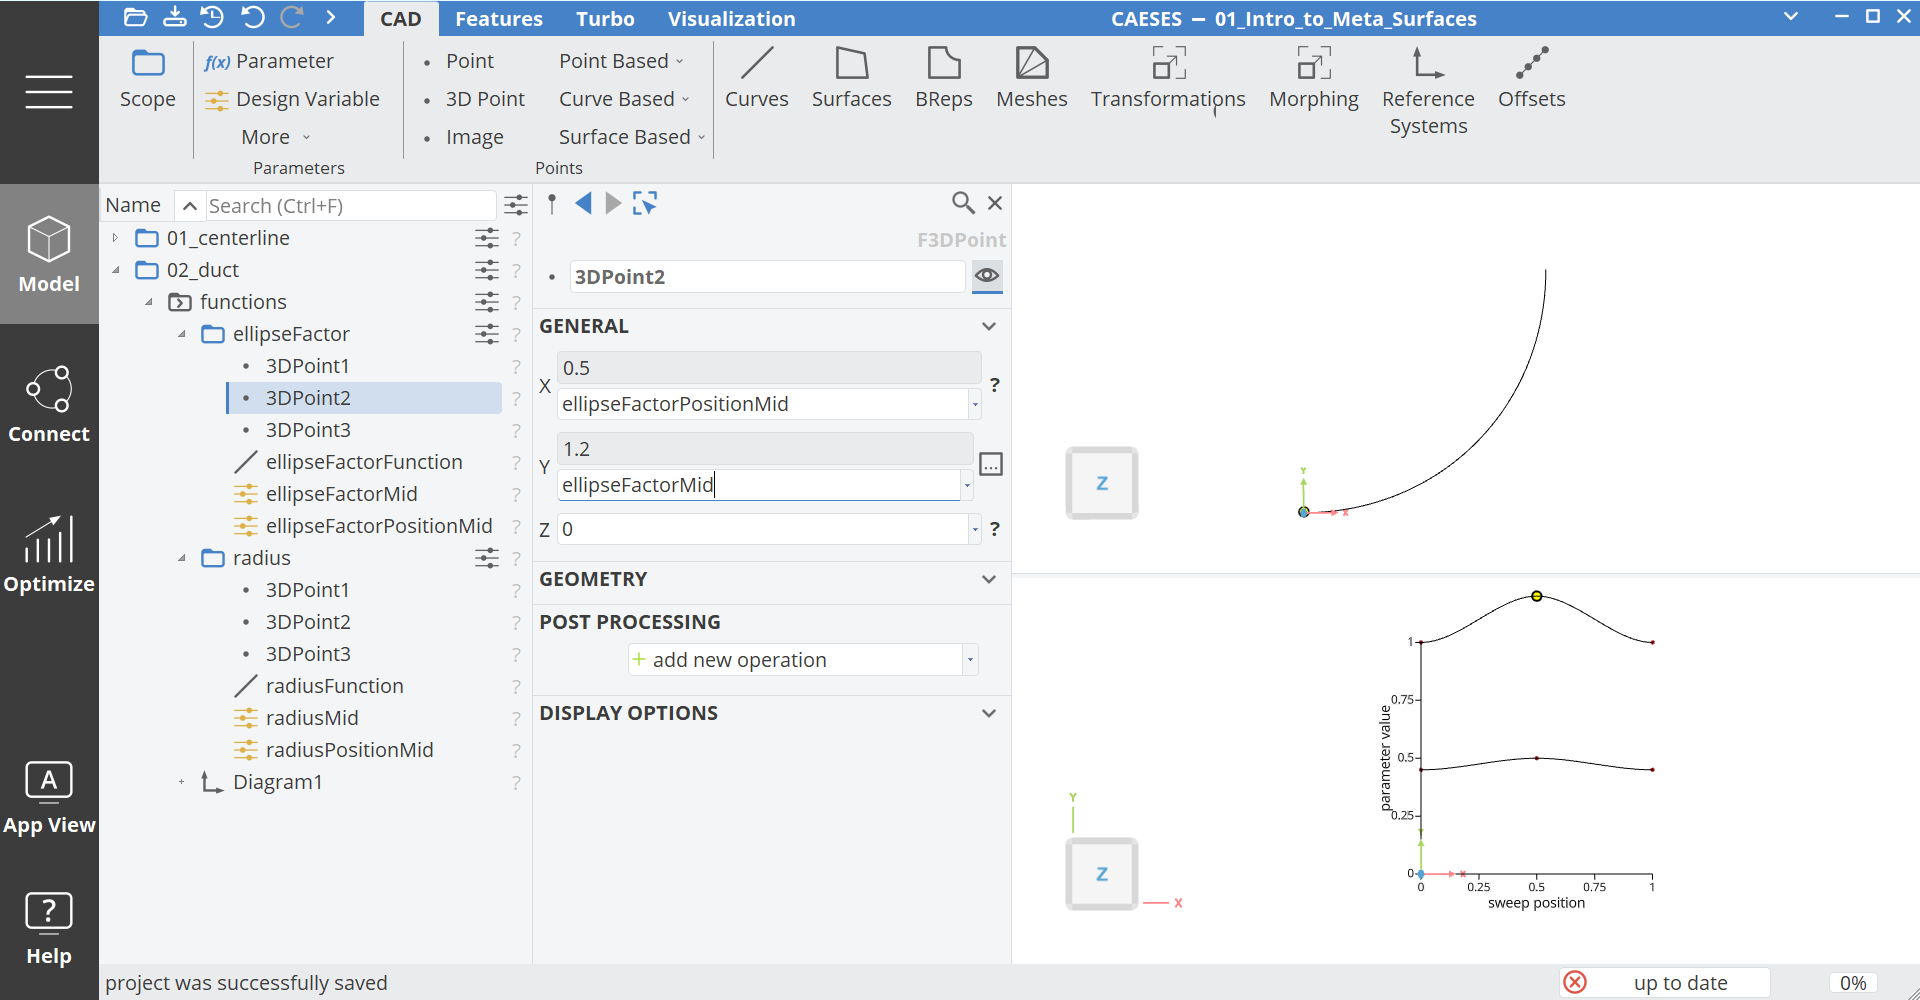
Task: Click the Search name input field
Action: (x=348, y=206)
